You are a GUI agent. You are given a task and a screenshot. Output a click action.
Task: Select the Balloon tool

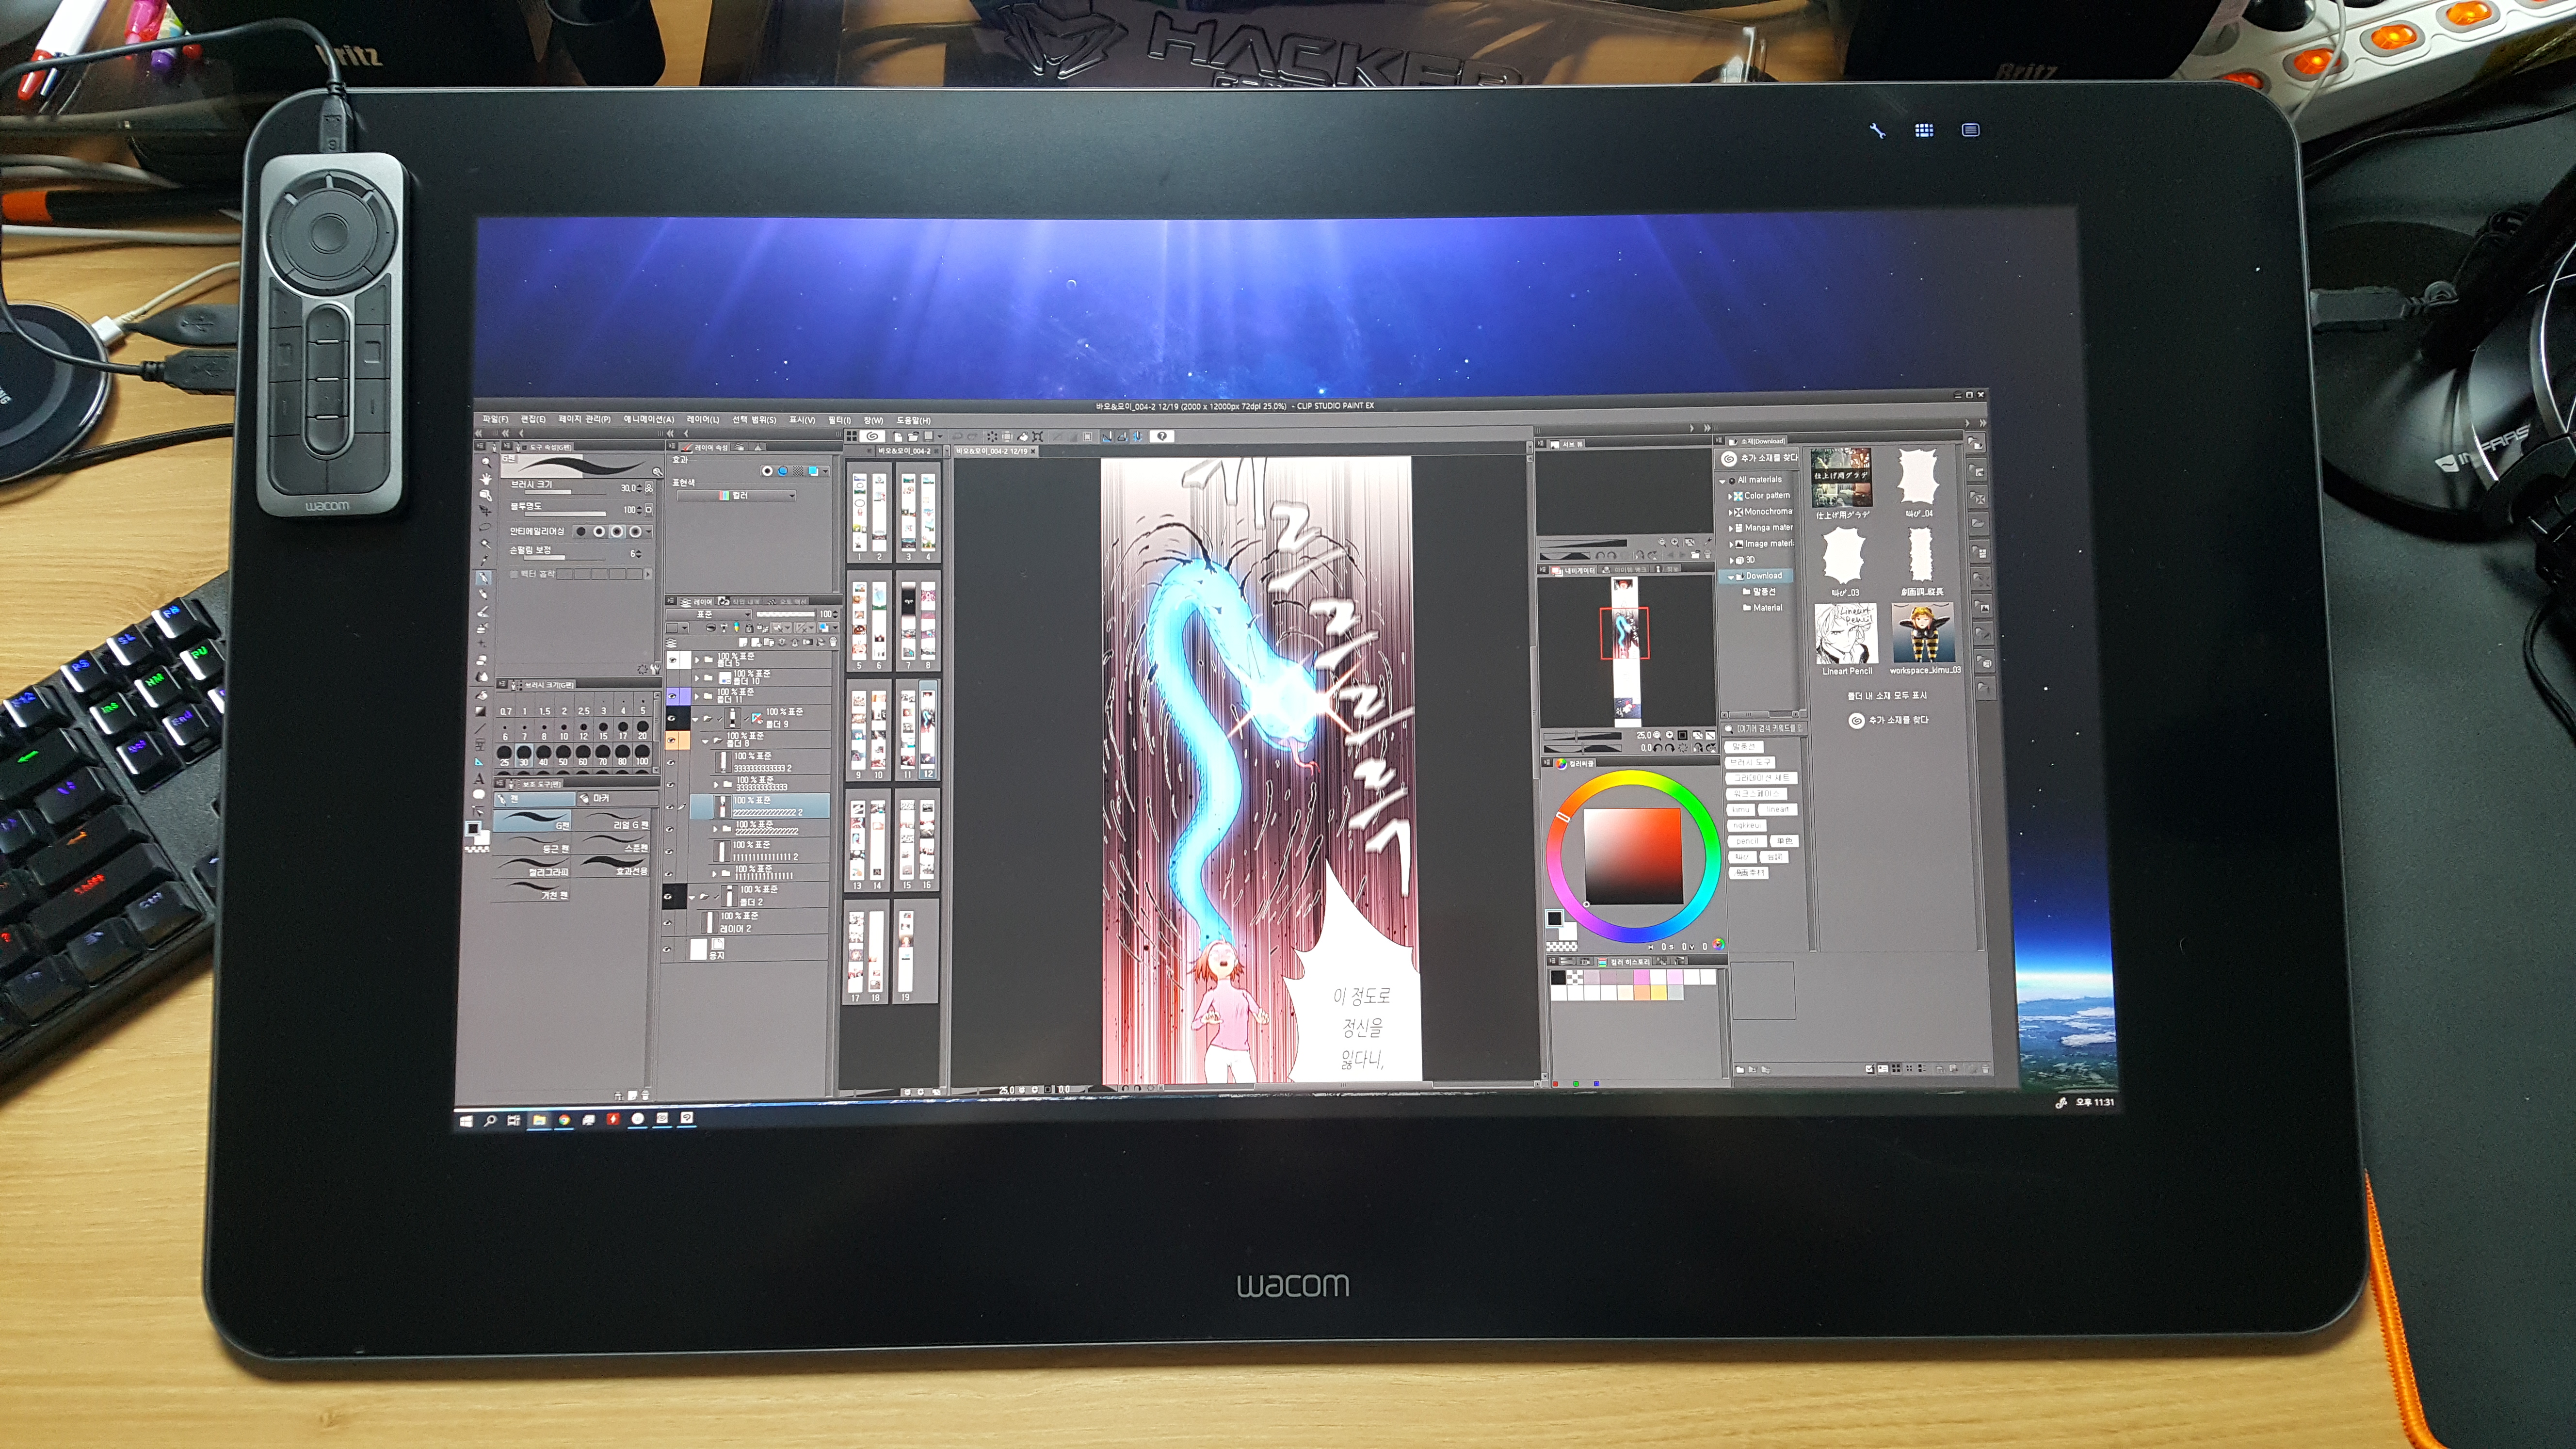(479, 795)
